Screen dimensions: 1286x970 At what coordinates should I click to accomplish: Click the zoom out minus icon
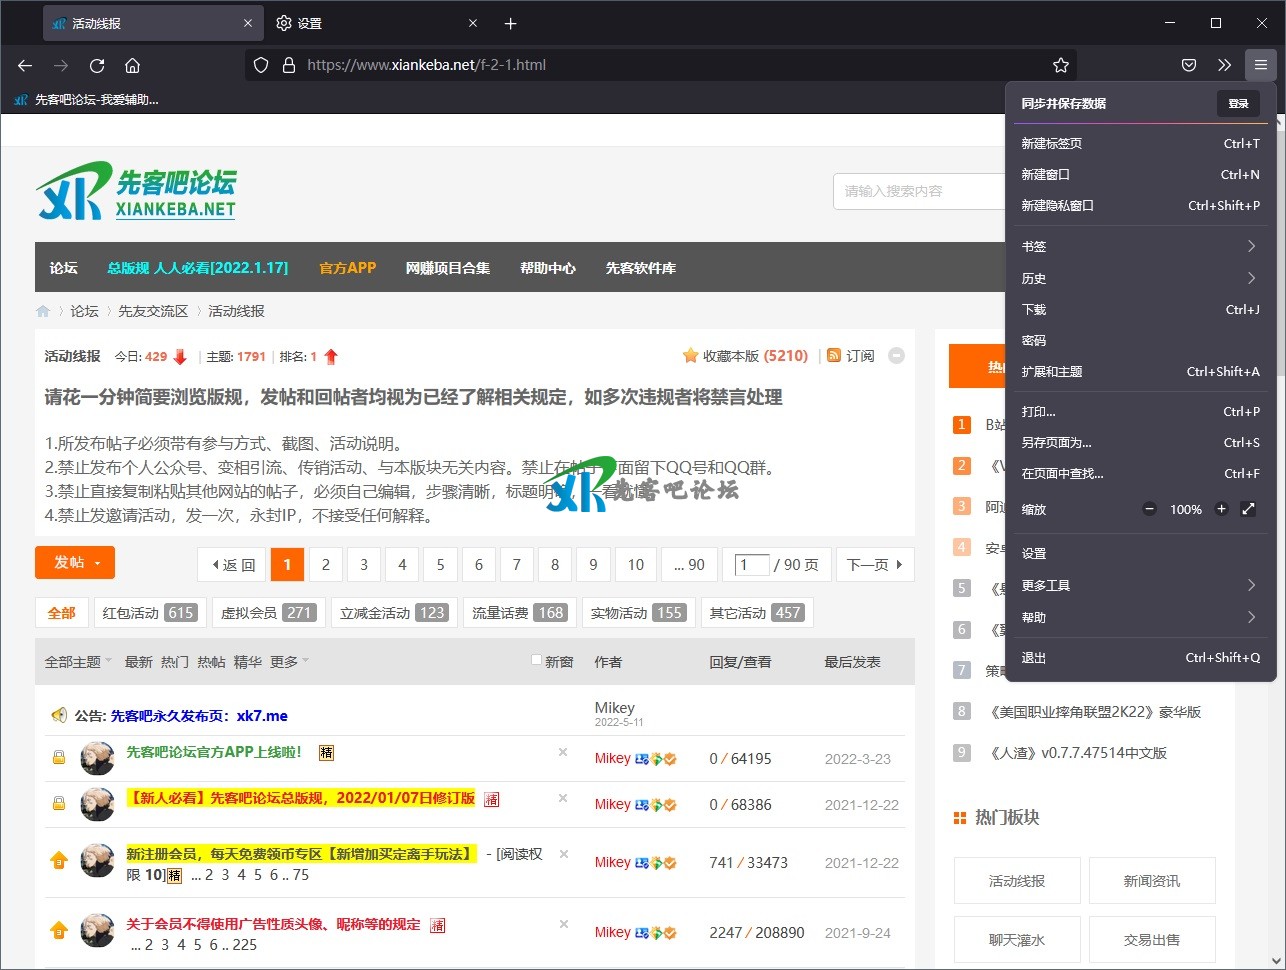coord(1150,509)
